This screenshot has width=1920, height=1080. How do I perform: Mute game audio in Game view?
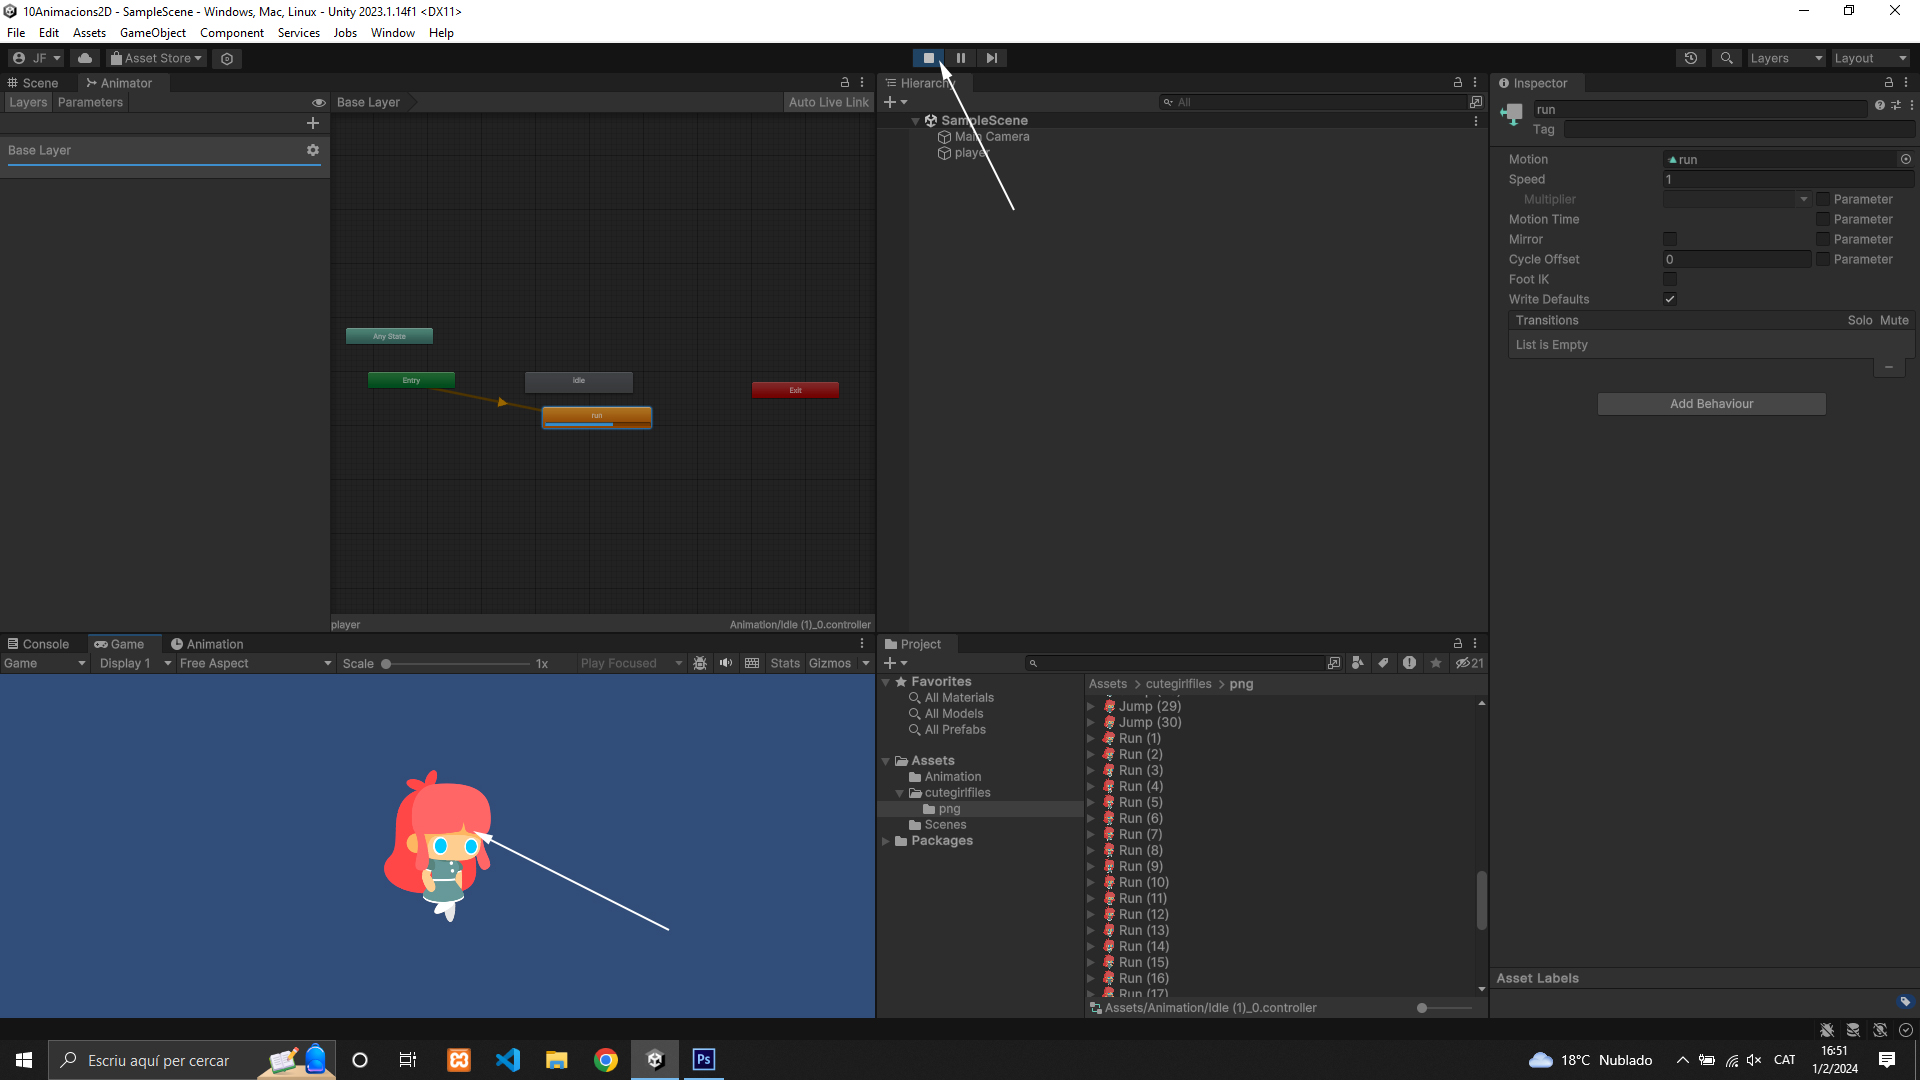coord(726,663)
